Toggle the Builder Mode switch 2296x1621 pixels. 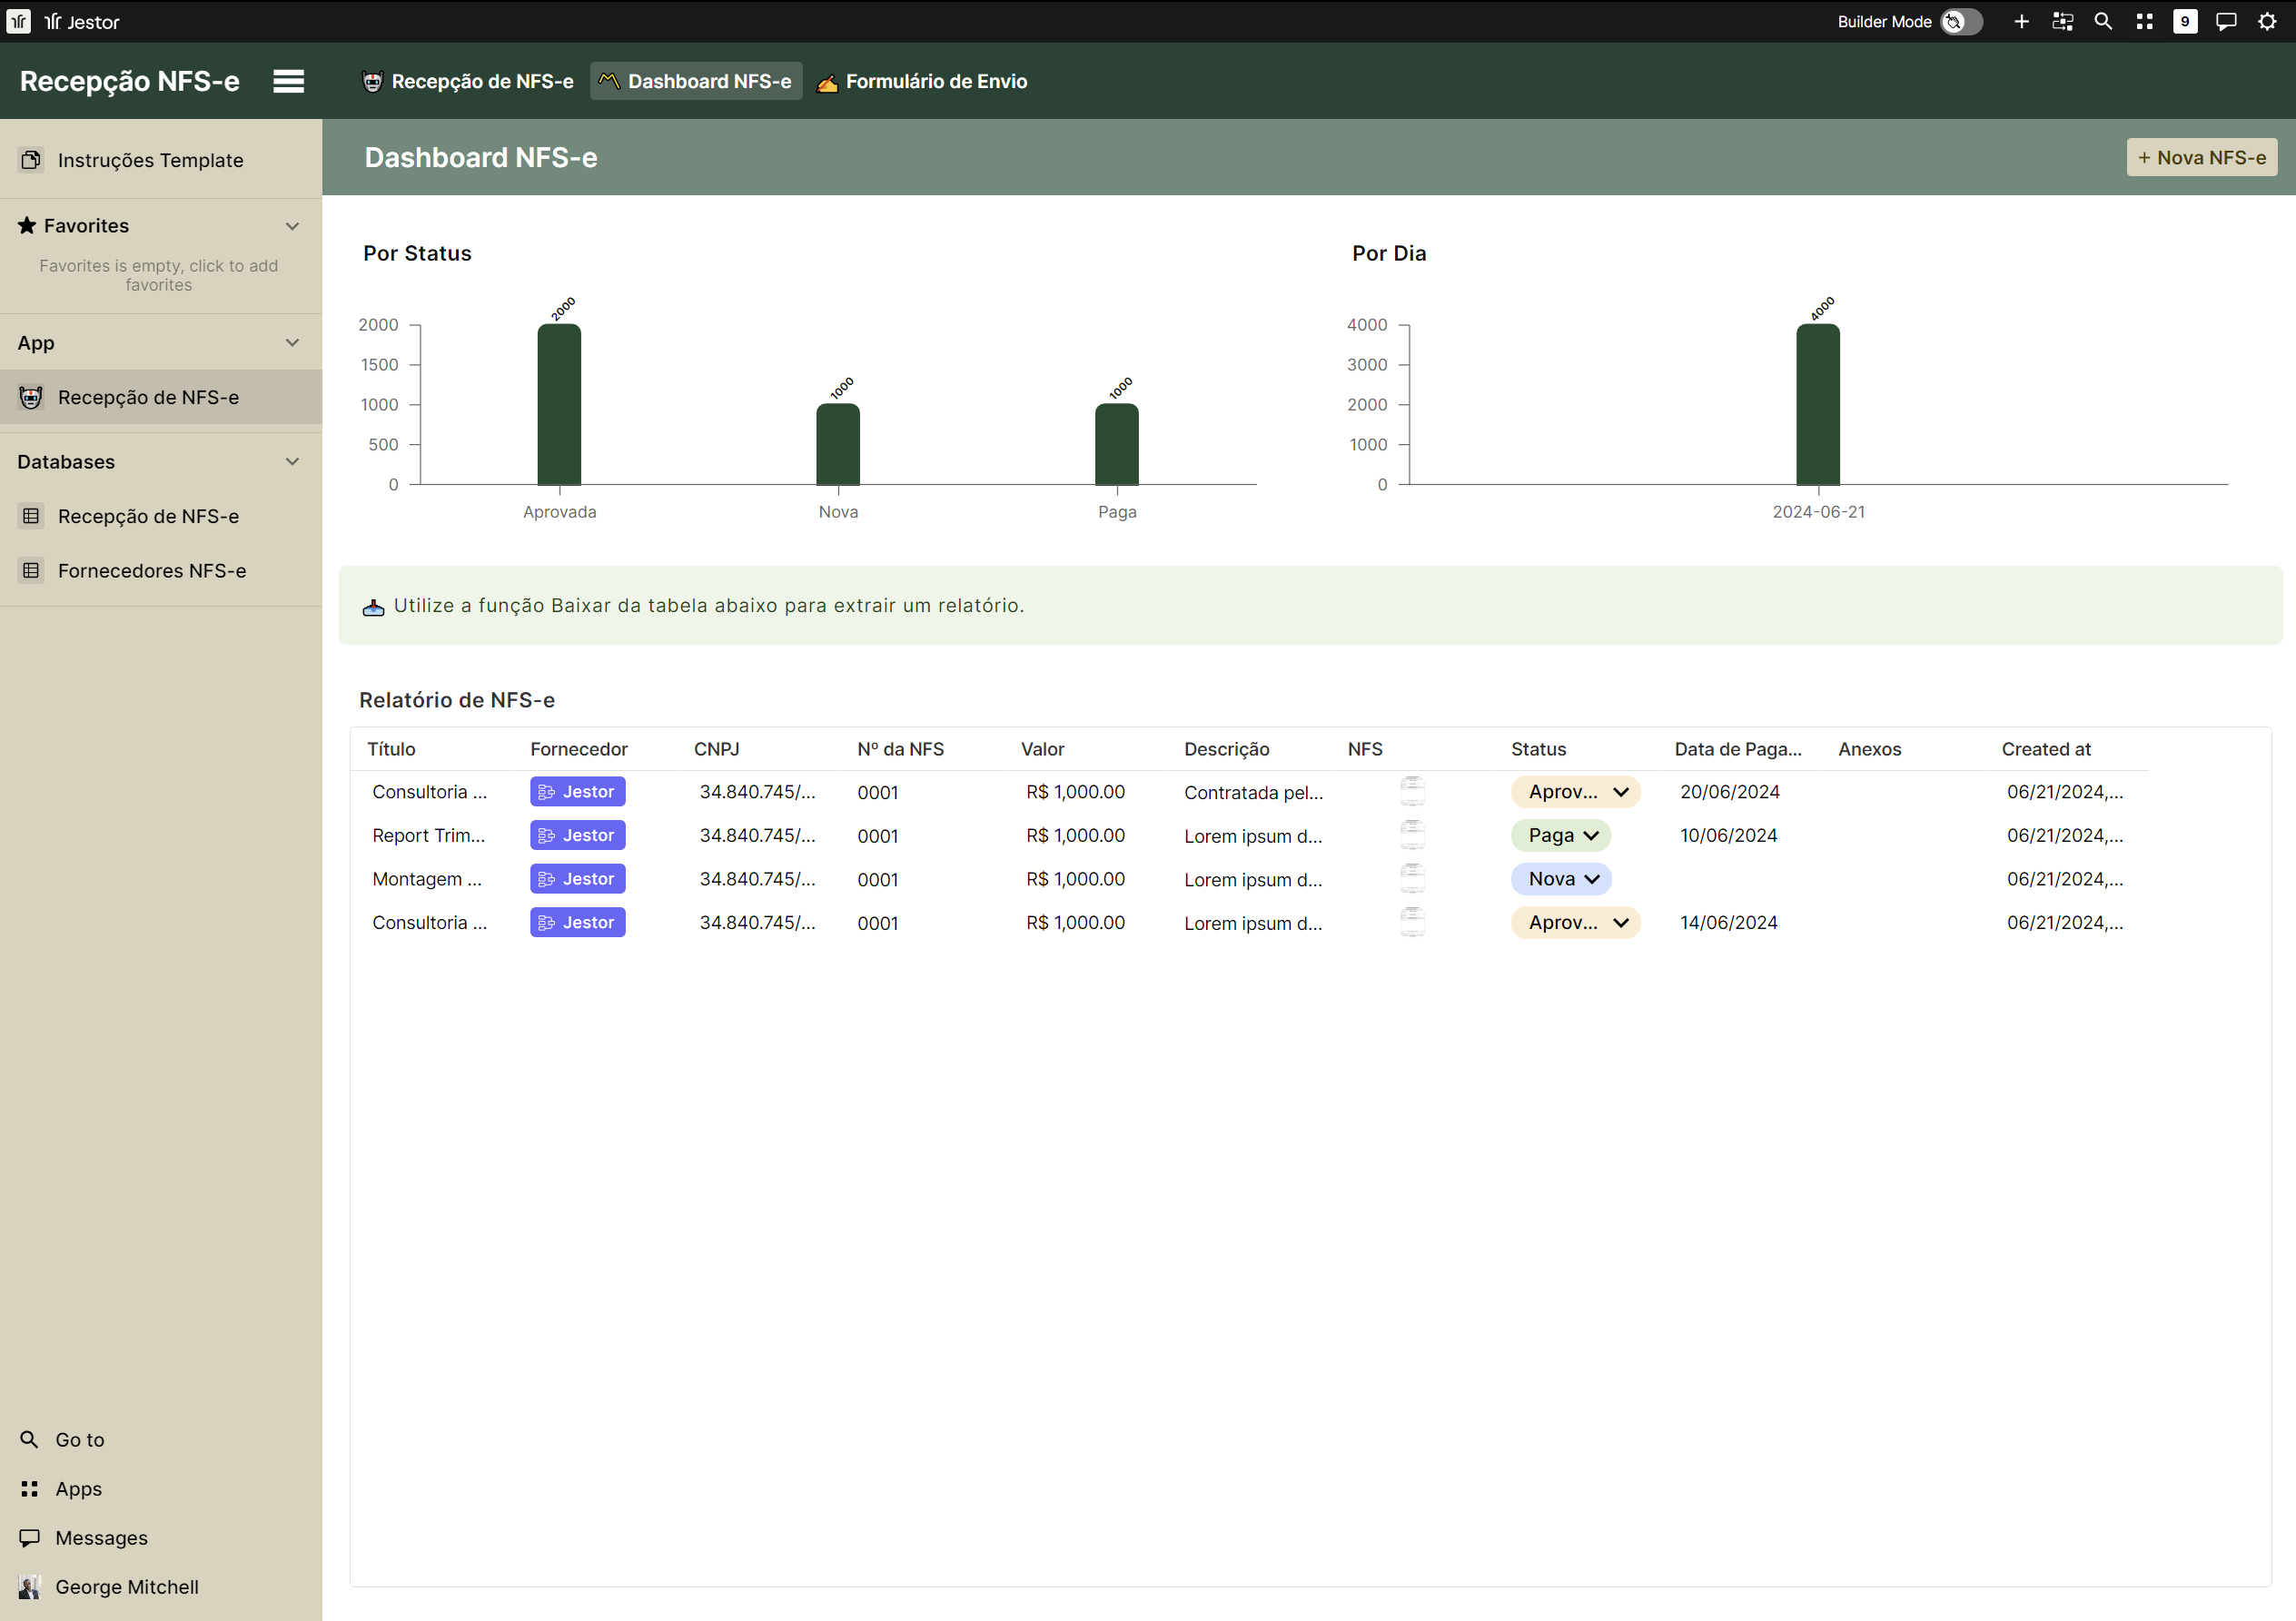1961,21
